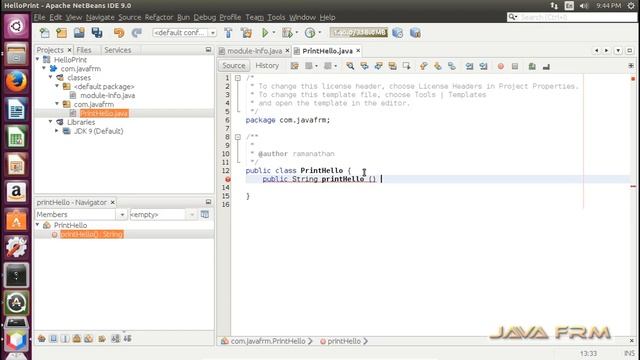Click the Profile Project toolbar icon
This screenshot has height=360, width=640.
coord(310,33)
